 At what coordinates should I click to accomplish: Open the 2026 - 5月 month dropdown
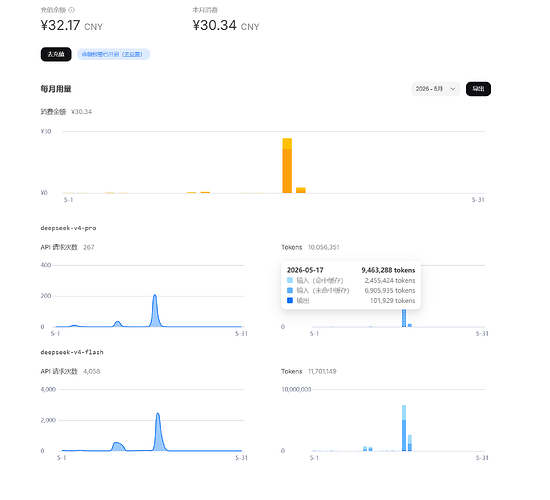click(x=435, y=89)
